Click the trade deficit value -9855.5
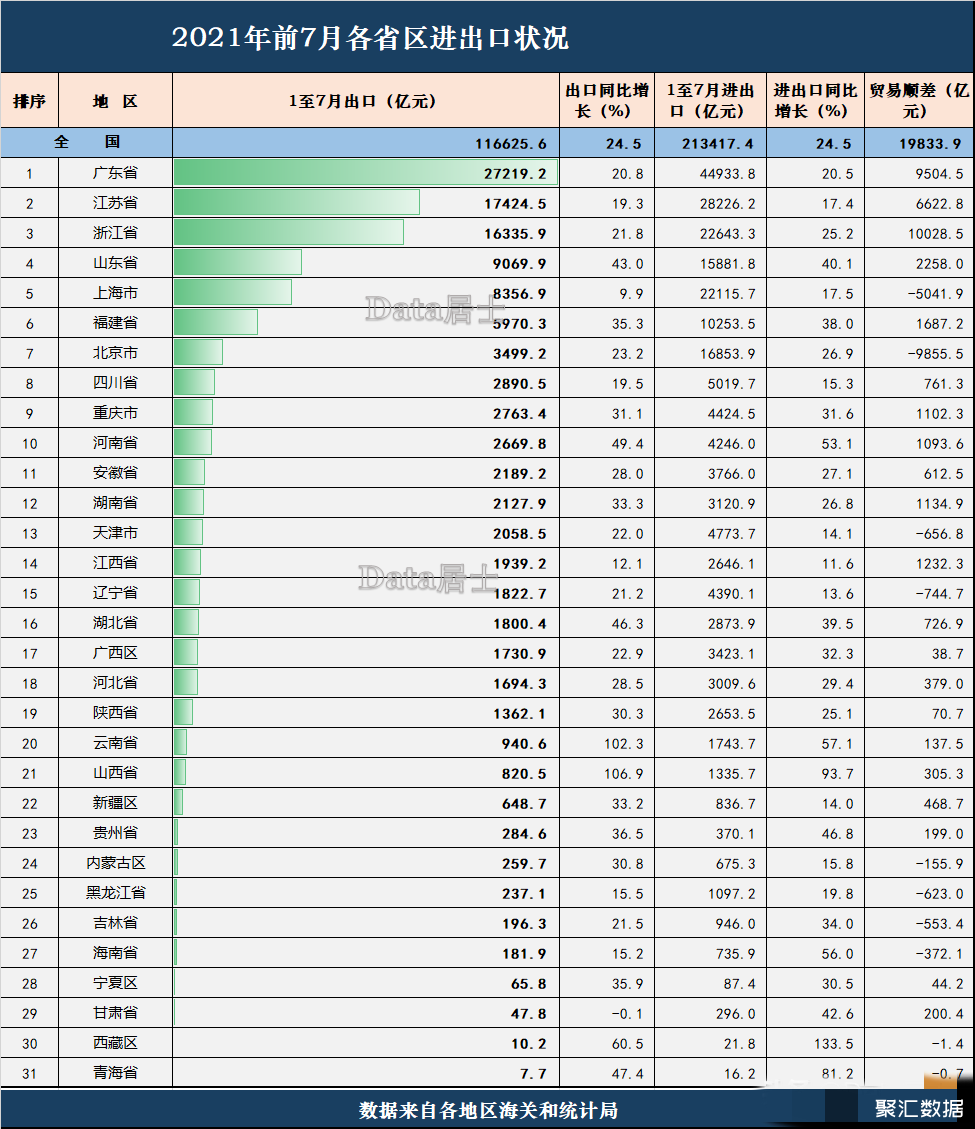The width and height of the screenshot is (975, 1129). pyautogui.click(x=934, y=354)
